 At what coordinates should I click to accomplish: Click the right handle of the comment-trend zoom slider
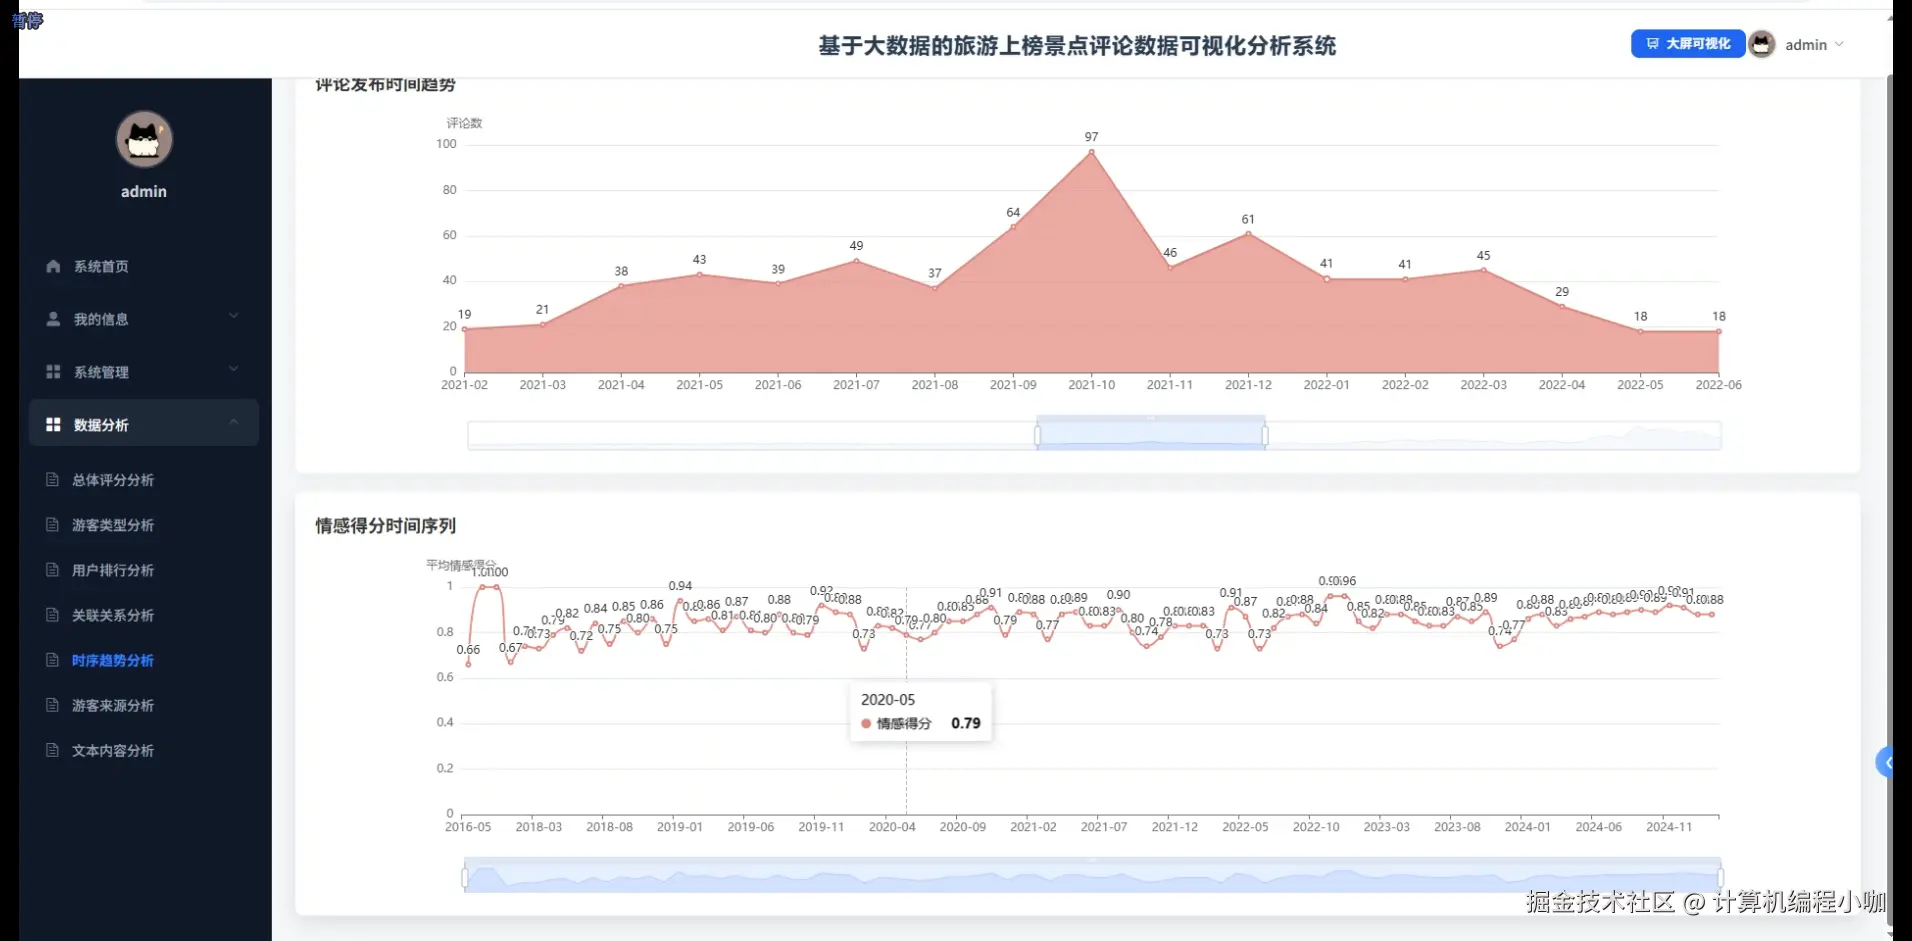1265,435
